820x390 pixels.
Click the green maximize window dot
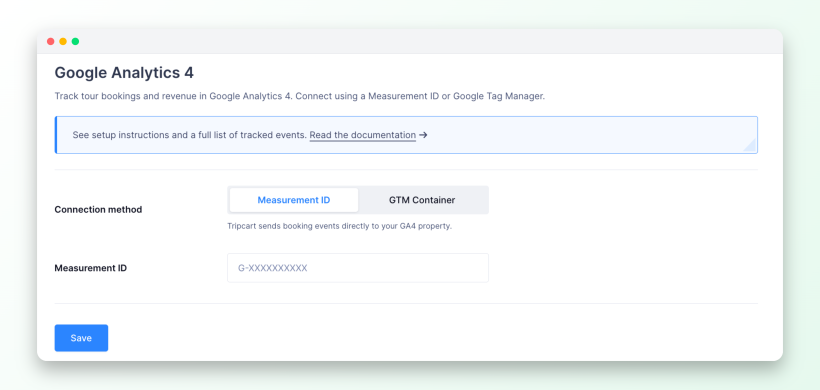(75, 41)
